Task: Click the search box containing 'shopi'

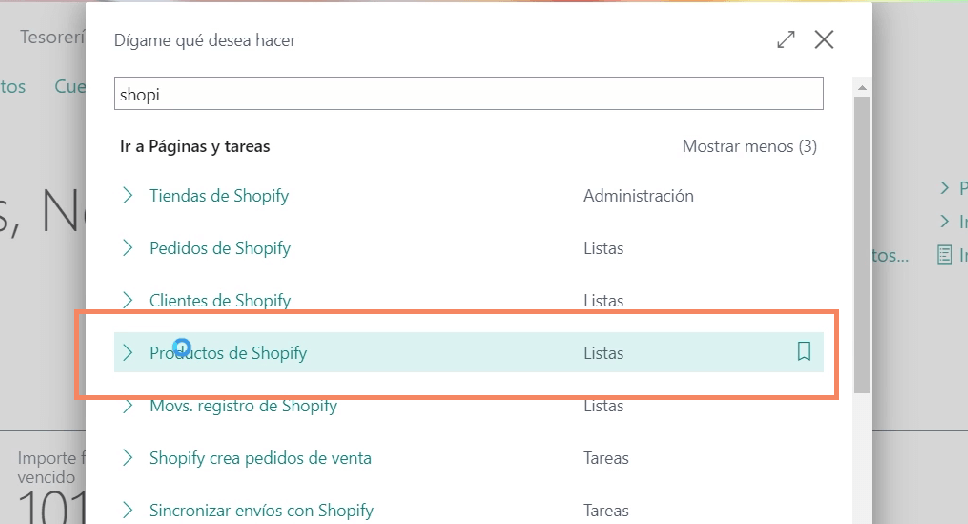Action: click(x=468, y=95)
